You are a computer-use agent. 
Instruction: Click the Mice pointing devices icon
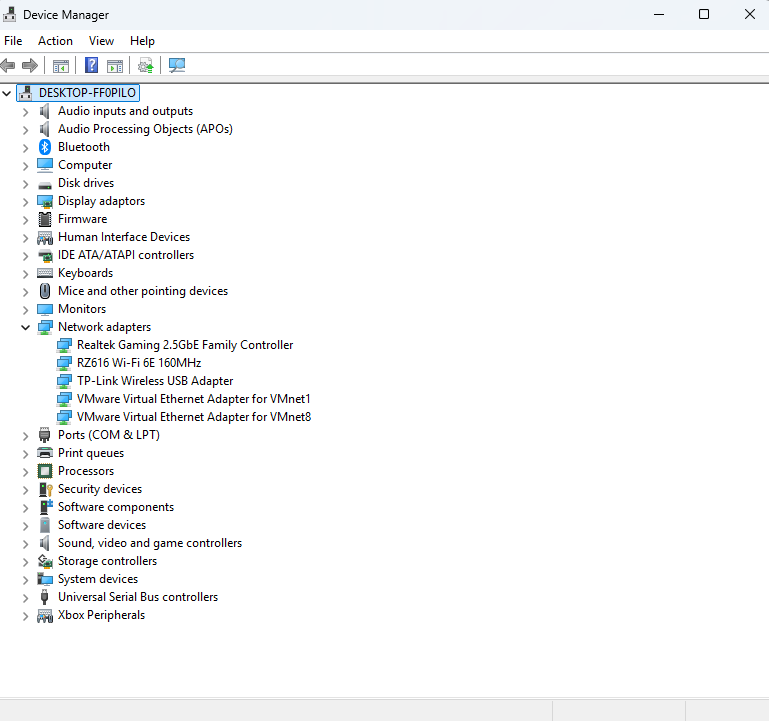[x=45, y=291]
